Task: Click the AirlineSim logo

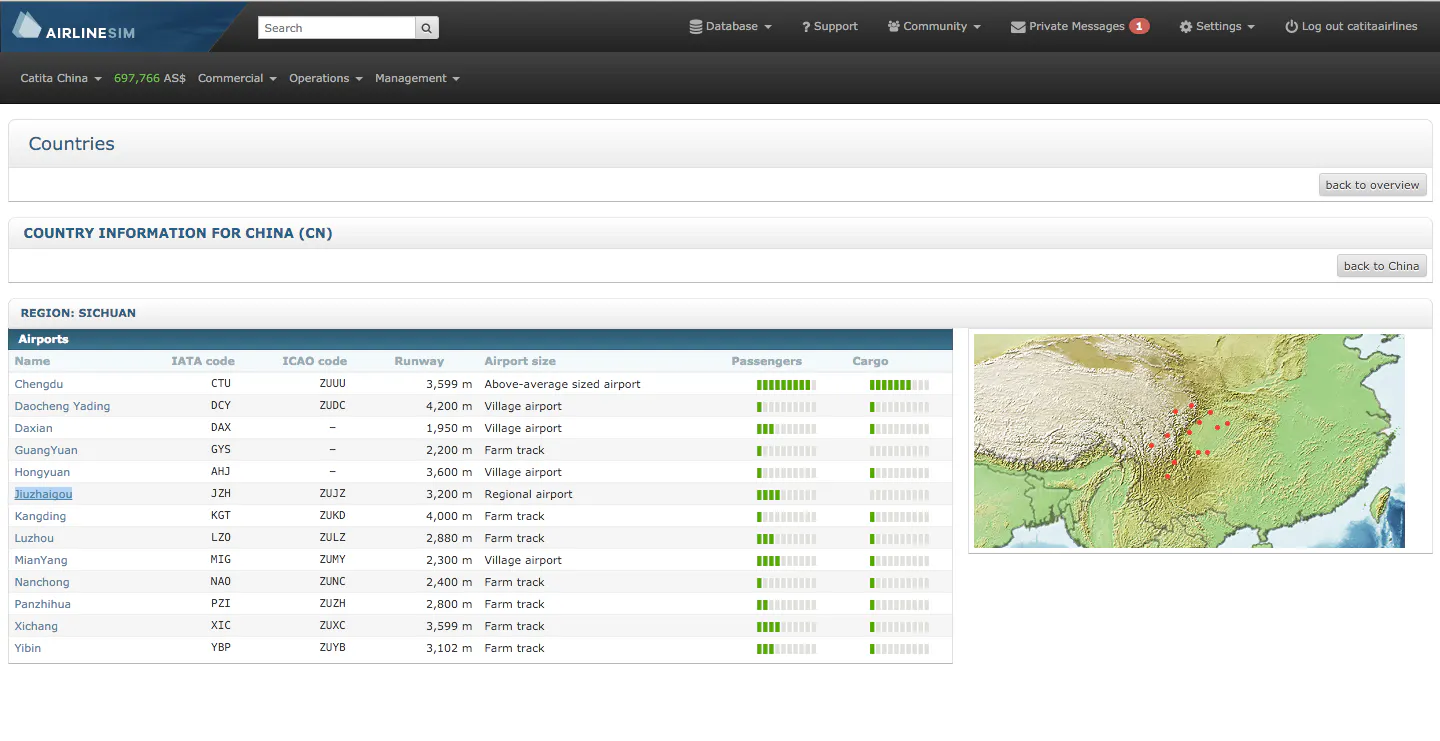Action: pyautogui.click(x=74, y=27)
